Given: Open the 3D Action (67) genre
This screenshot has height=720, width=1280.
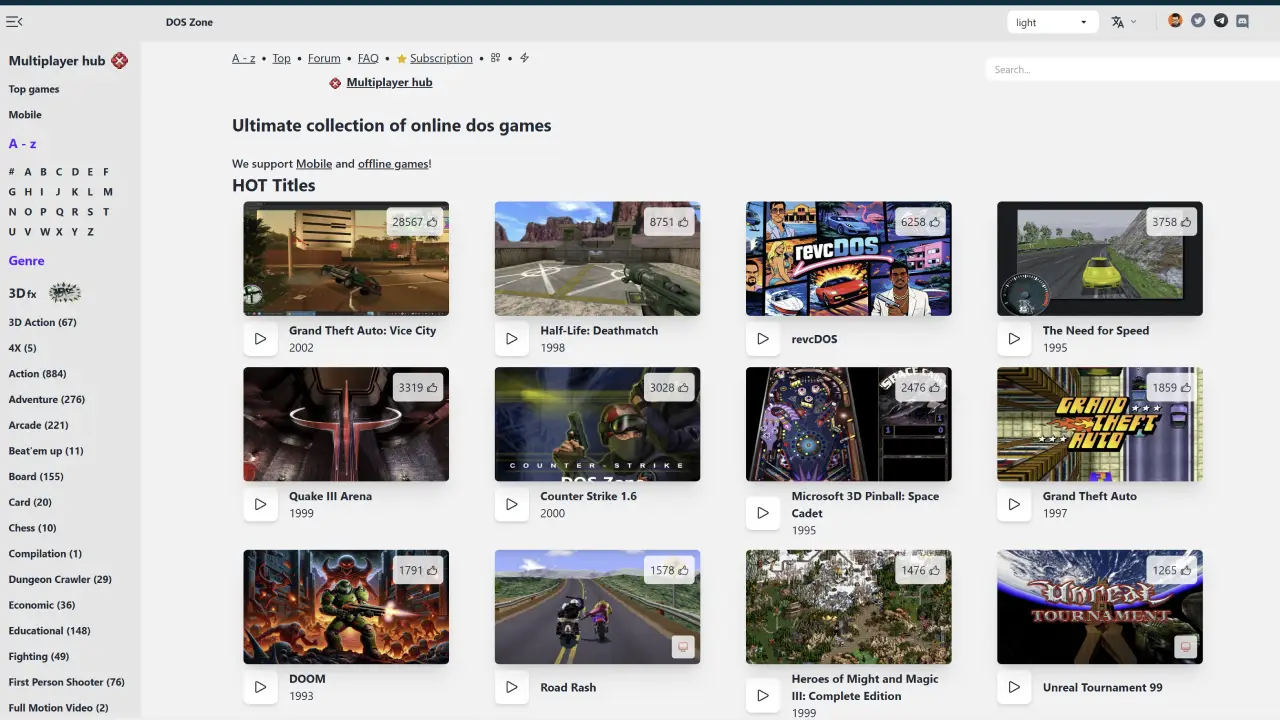Looking at the screenshot, I should pos(42,322).
